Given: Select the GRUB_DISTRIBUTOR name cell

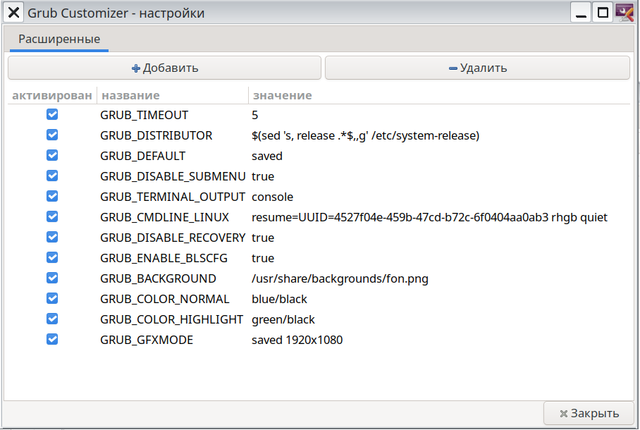Looking at the screenshot, I should point(156,135).
